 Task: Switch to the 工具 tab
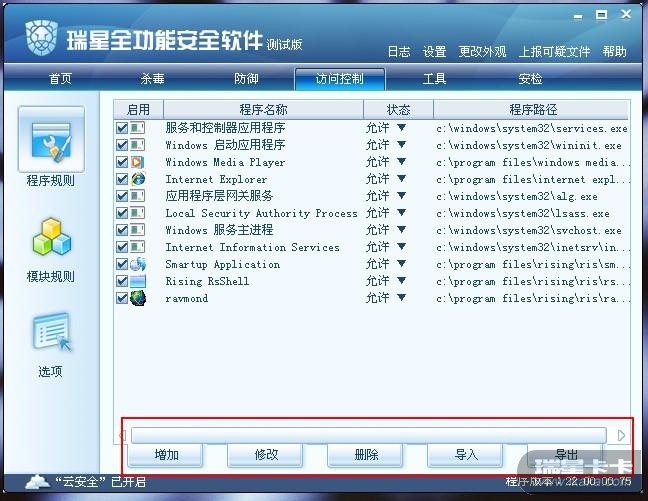point(434,79)
